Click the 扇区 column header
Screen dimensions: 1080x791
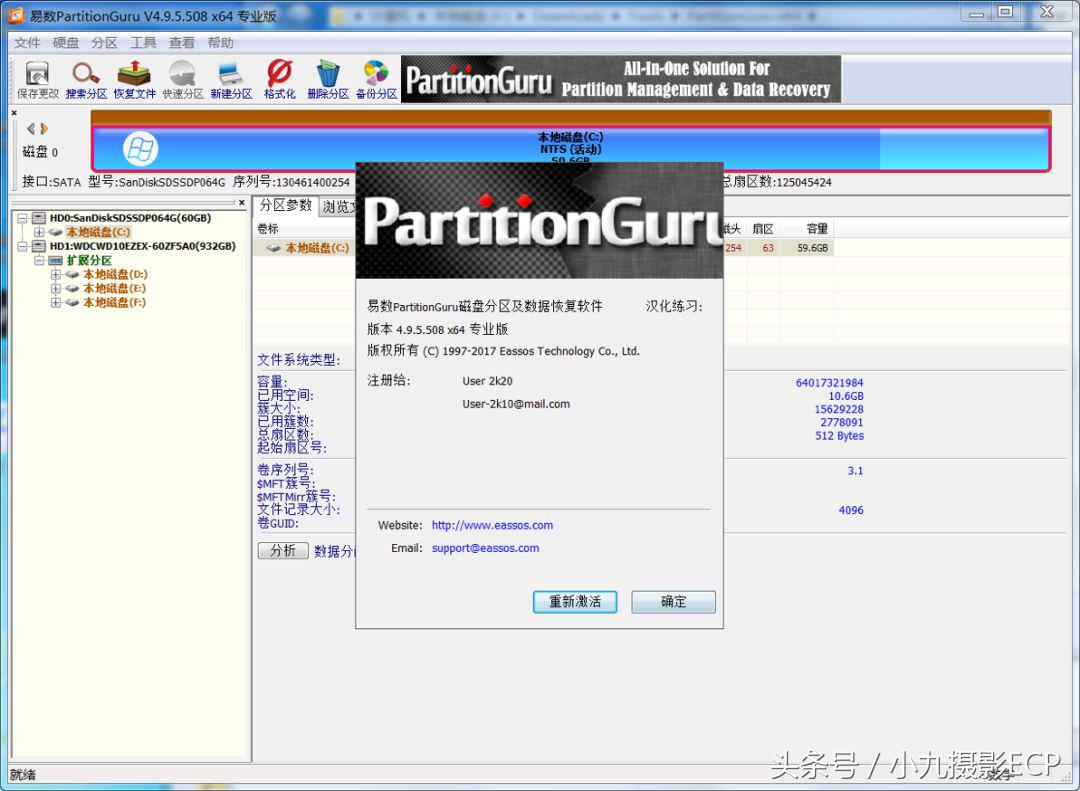tap(762, 229)
